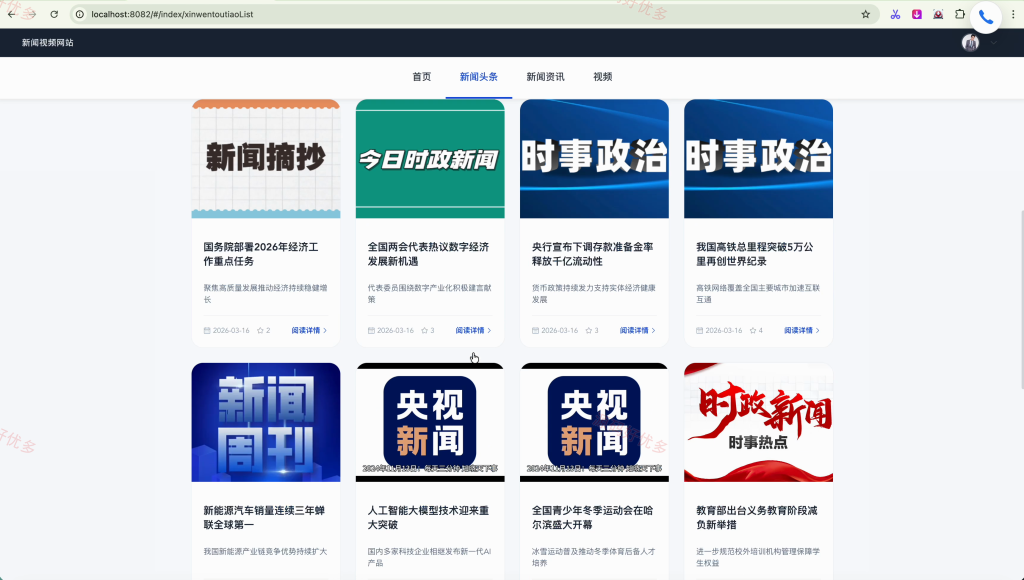Image resolution: width=1024 pixels, height=580 pixels.
Task: Click calendar icon on 全国两会代表 card
Action: (372, 330)
